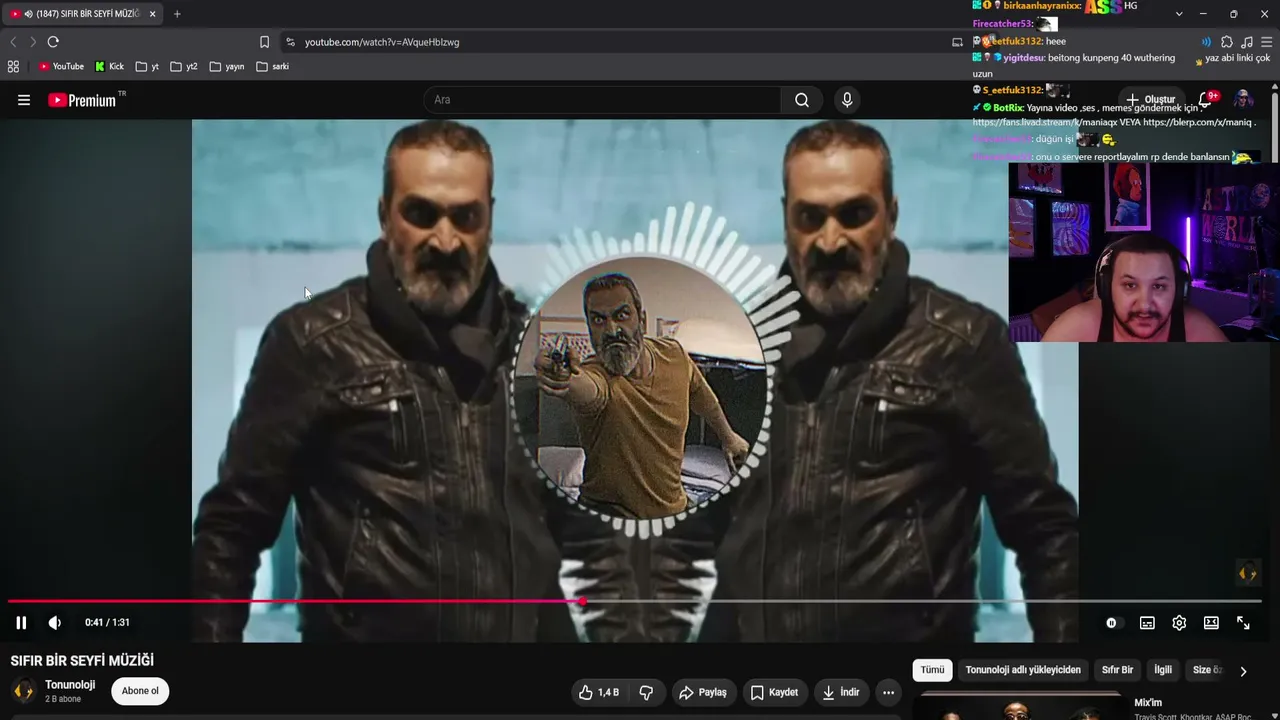Focus the YouTube Ara search field
Image resolution: width=1280 pixels, height=720 pixels.
[x=602, y=100]
